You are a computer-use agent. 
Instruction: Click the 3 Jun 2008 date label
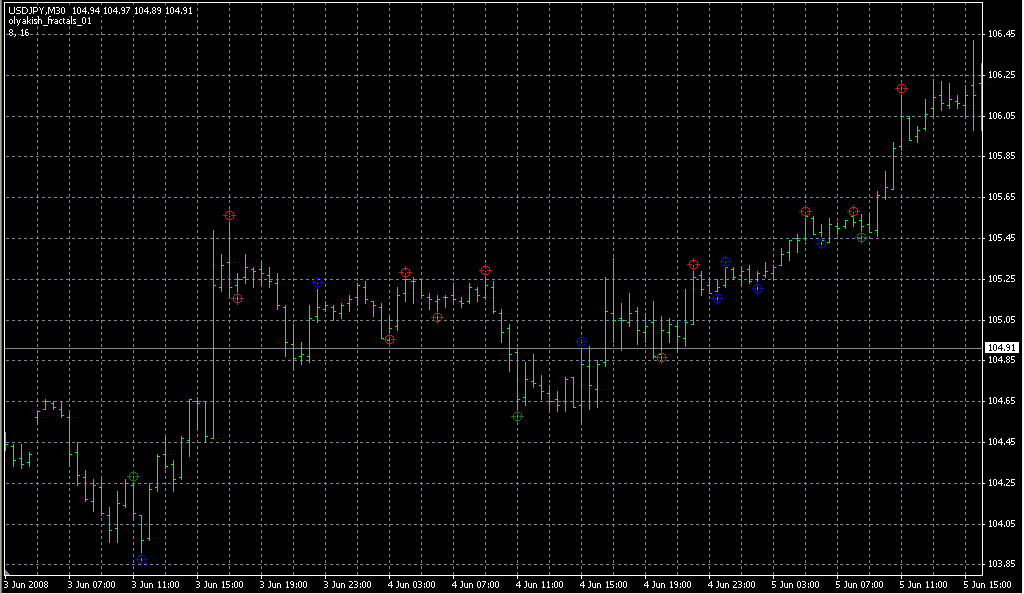(28, 584)
